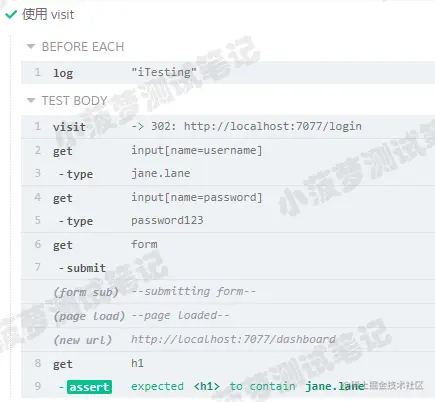Click the test title 使用 visit
Screen dimensions: 435x402
[48, 15]
